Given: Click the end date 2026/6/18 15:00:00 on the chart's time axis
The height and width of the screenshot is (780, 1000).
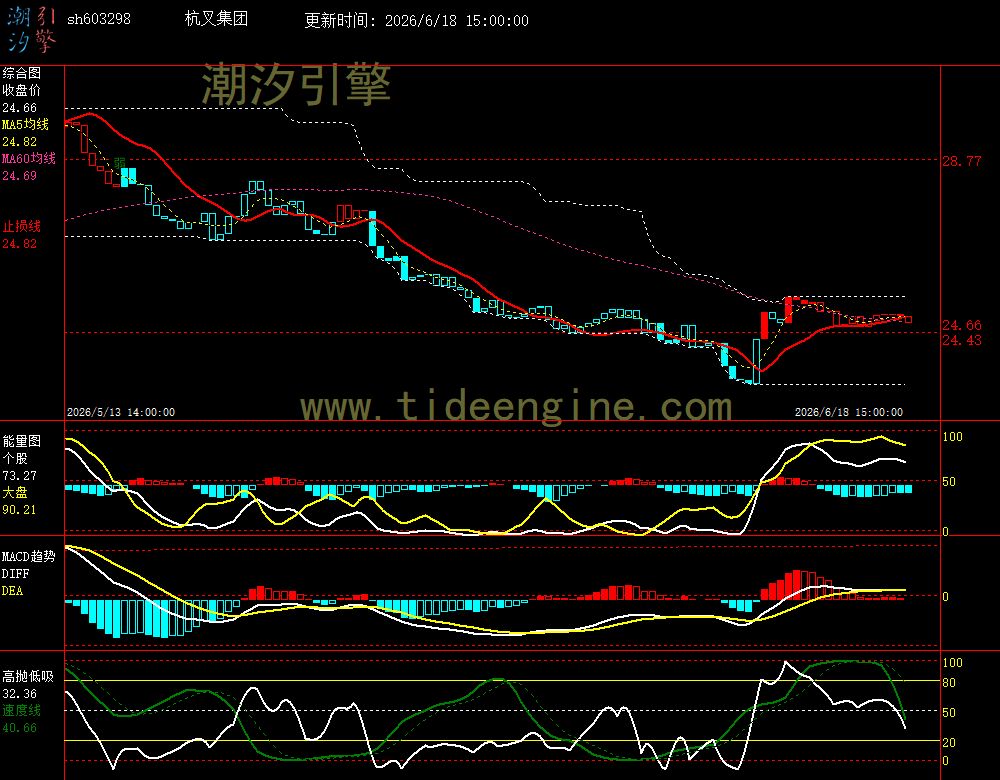Looking at the screenshot, I should tap(849, 412).
